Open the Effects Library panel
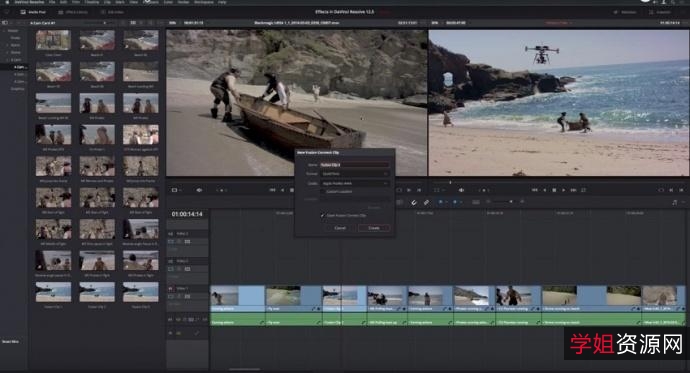 (x=73, y=12)
